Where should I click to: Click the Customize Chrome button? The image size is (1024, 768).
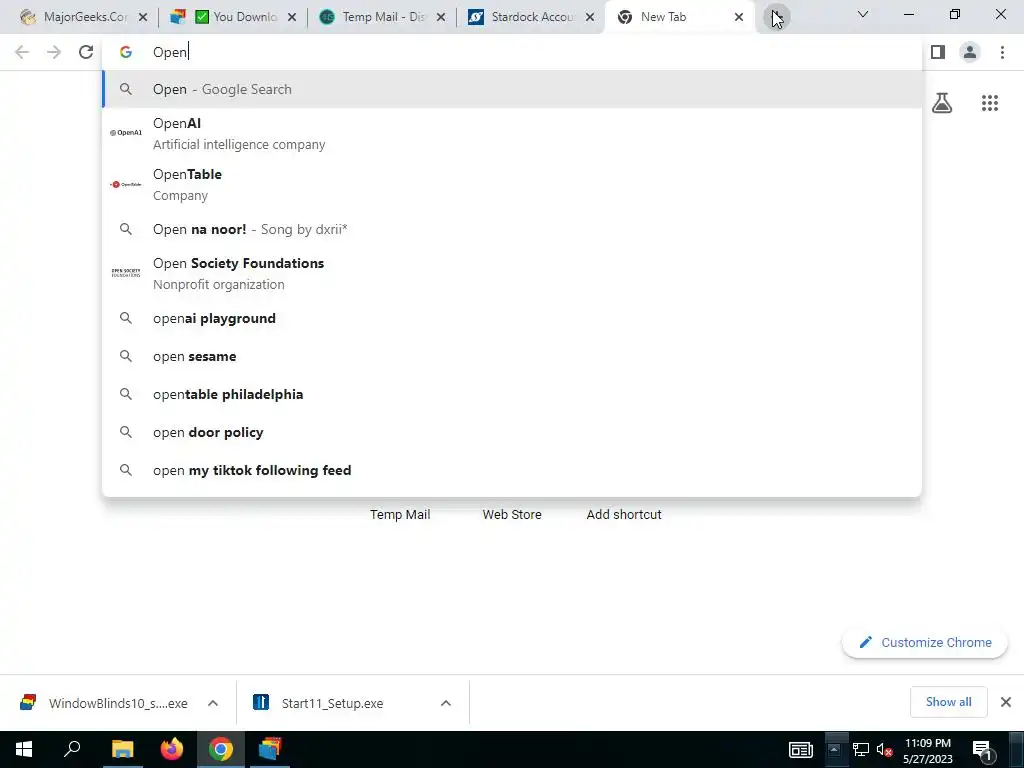click(925, 643)
